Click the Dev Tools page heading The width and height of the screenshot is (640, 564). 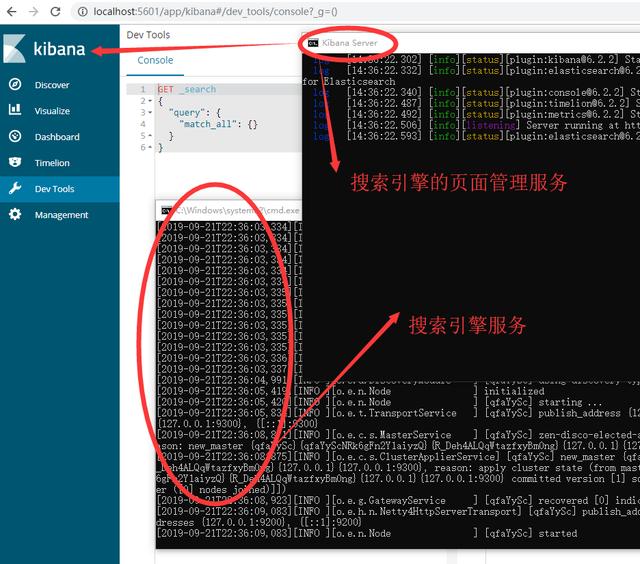pos(148,35)
